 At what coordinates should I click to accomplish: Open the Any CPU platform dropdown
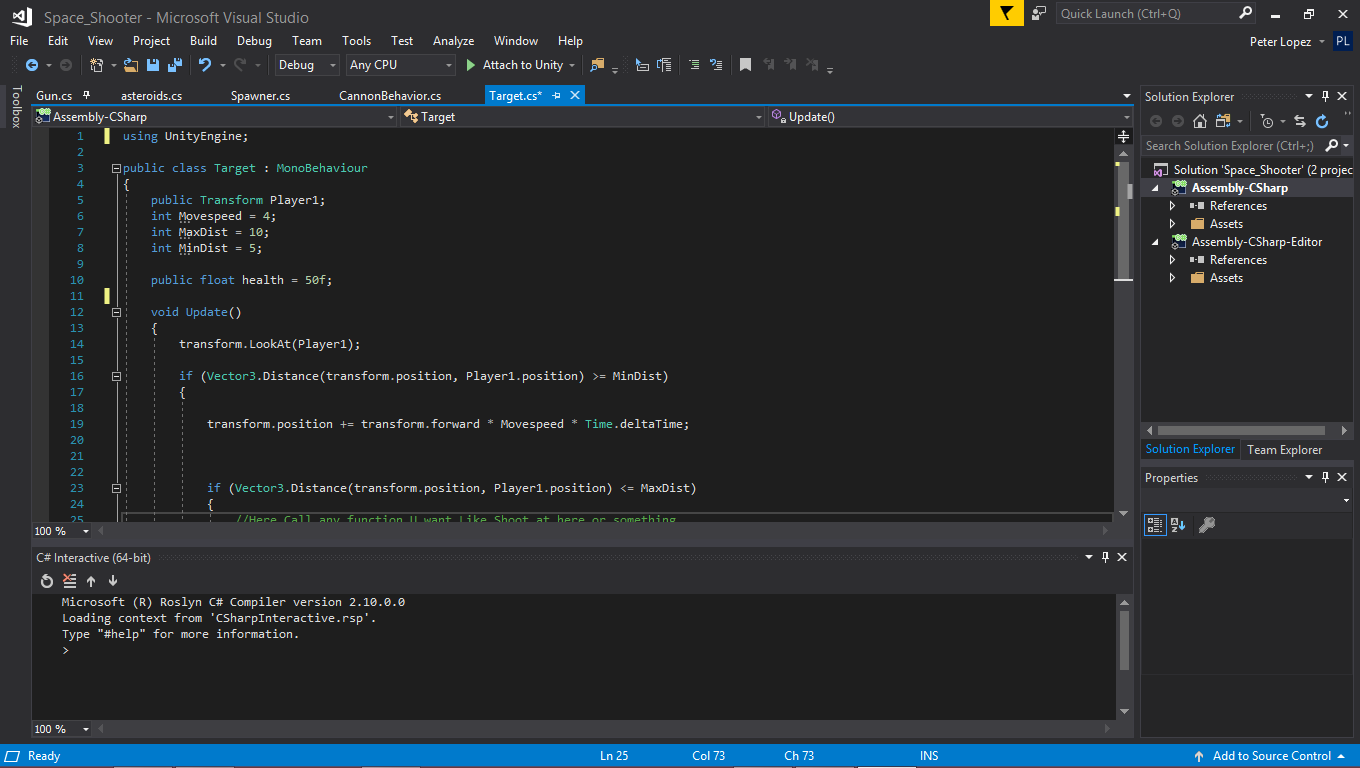coord(400,65)
